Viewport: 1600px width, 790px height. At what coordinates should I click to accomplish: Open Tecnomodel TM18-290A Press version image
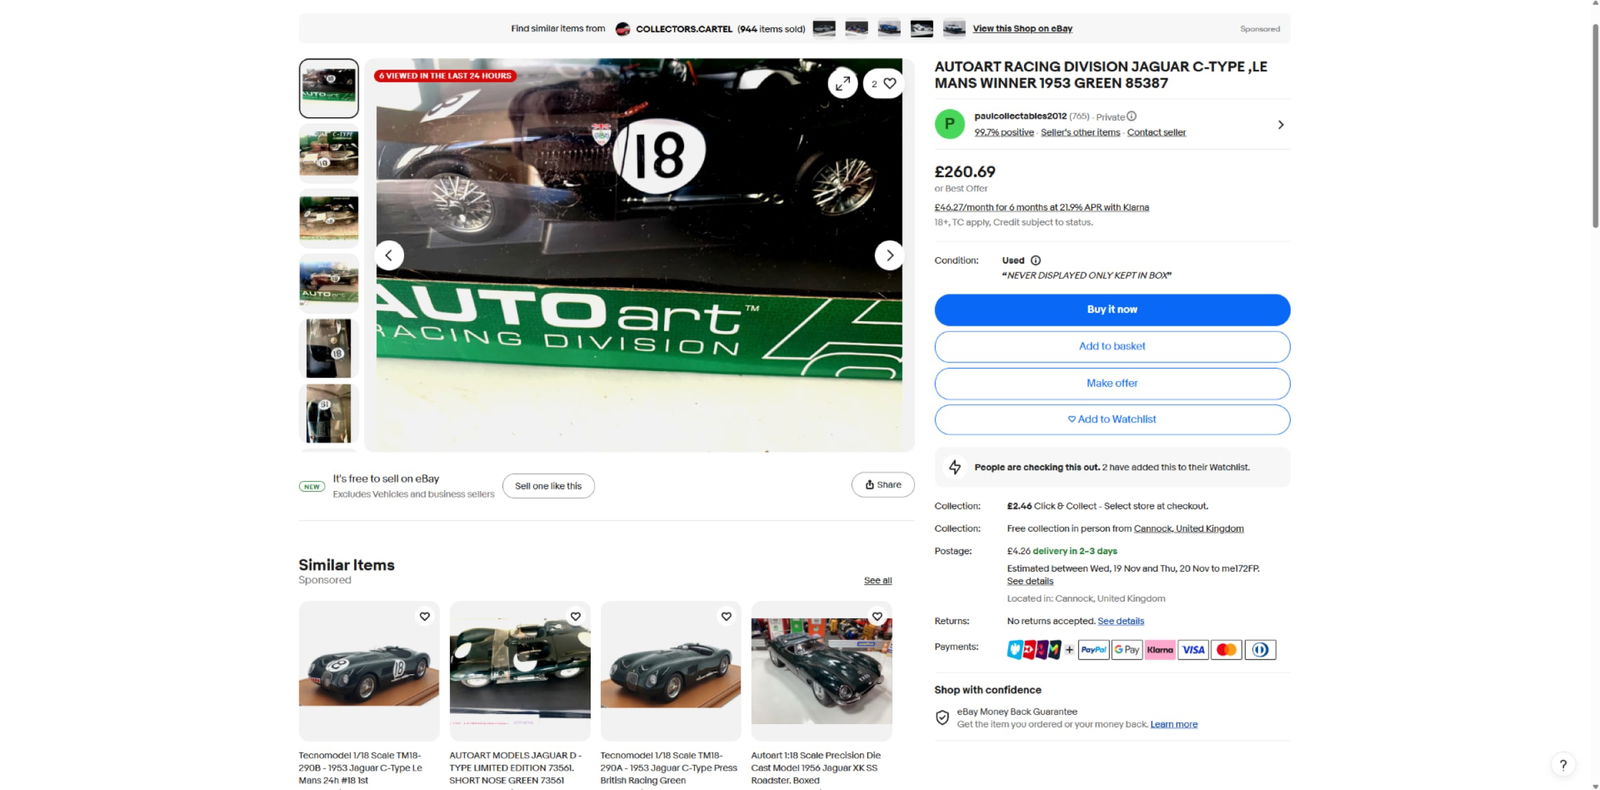671,671
